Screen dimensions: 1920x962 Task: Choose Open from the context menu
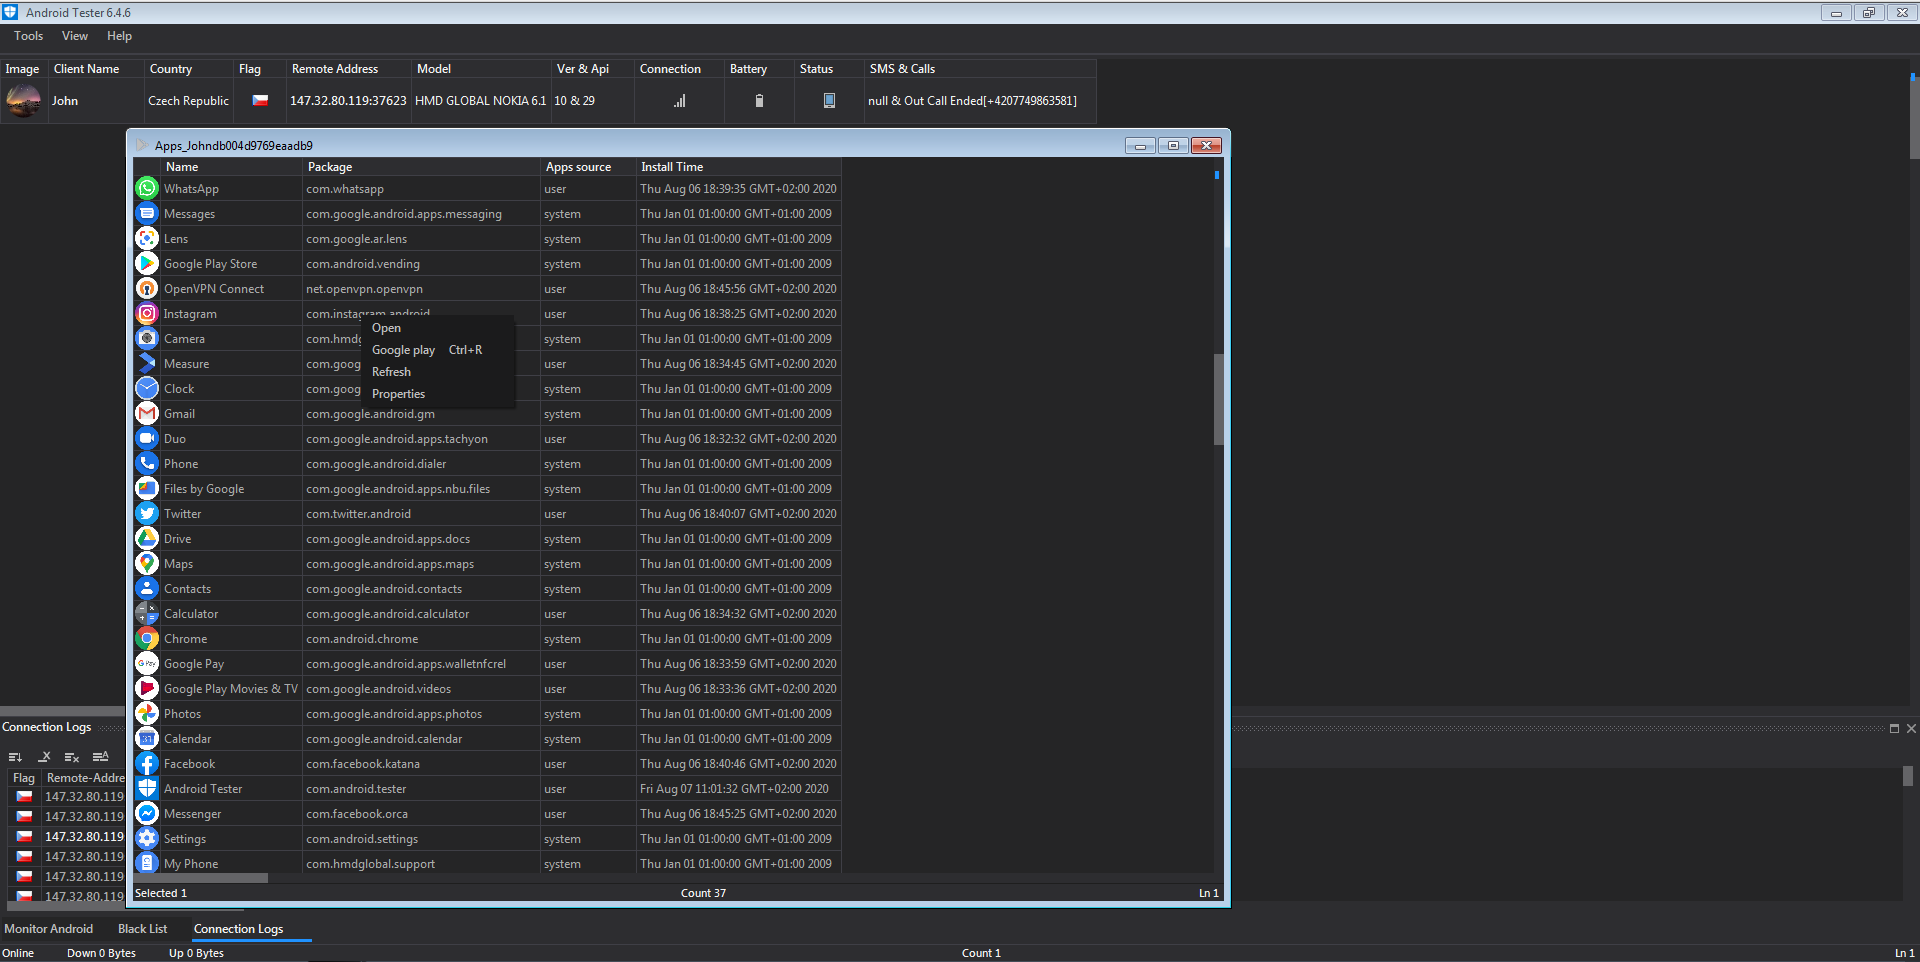439,328
